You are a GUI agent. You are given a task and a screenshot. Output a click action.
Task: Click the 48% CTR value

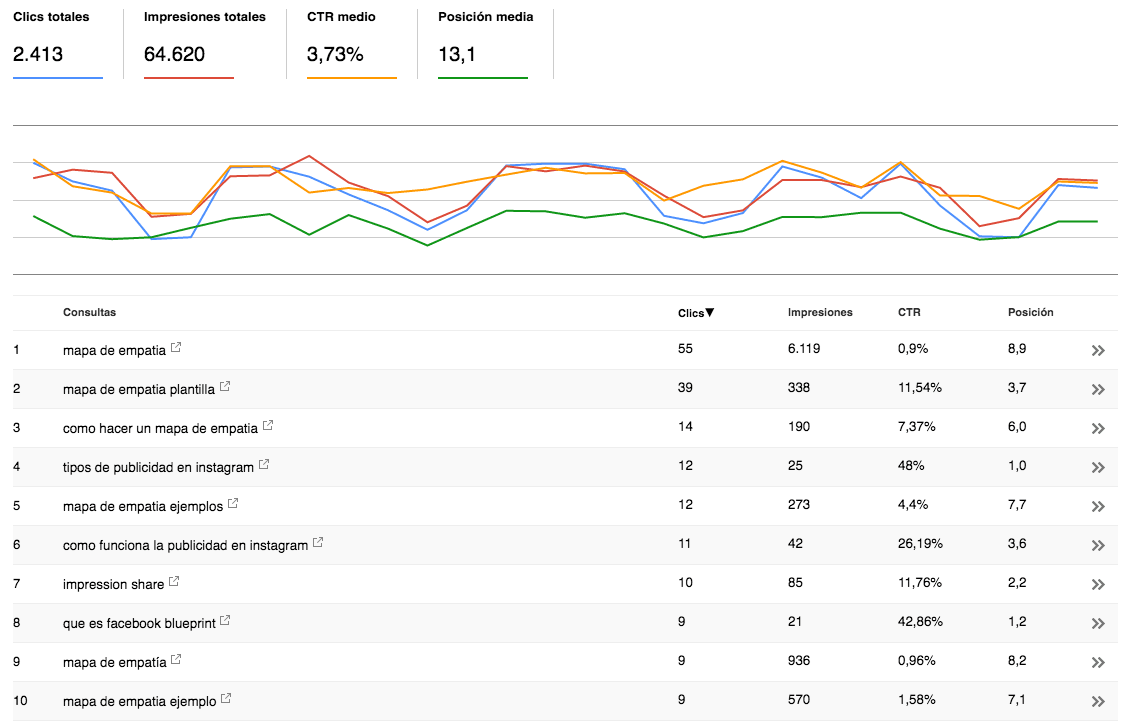pos(911,466)
